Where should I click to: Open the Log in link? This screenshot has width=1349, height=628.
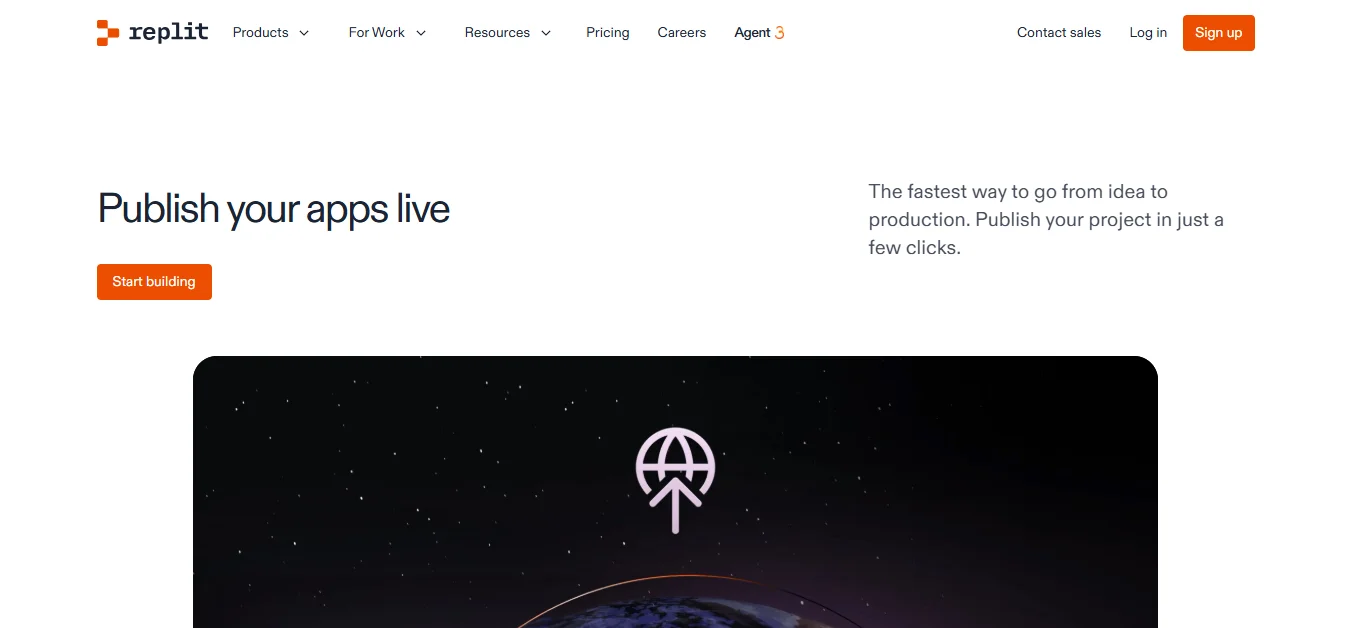tap(1148, 33)
